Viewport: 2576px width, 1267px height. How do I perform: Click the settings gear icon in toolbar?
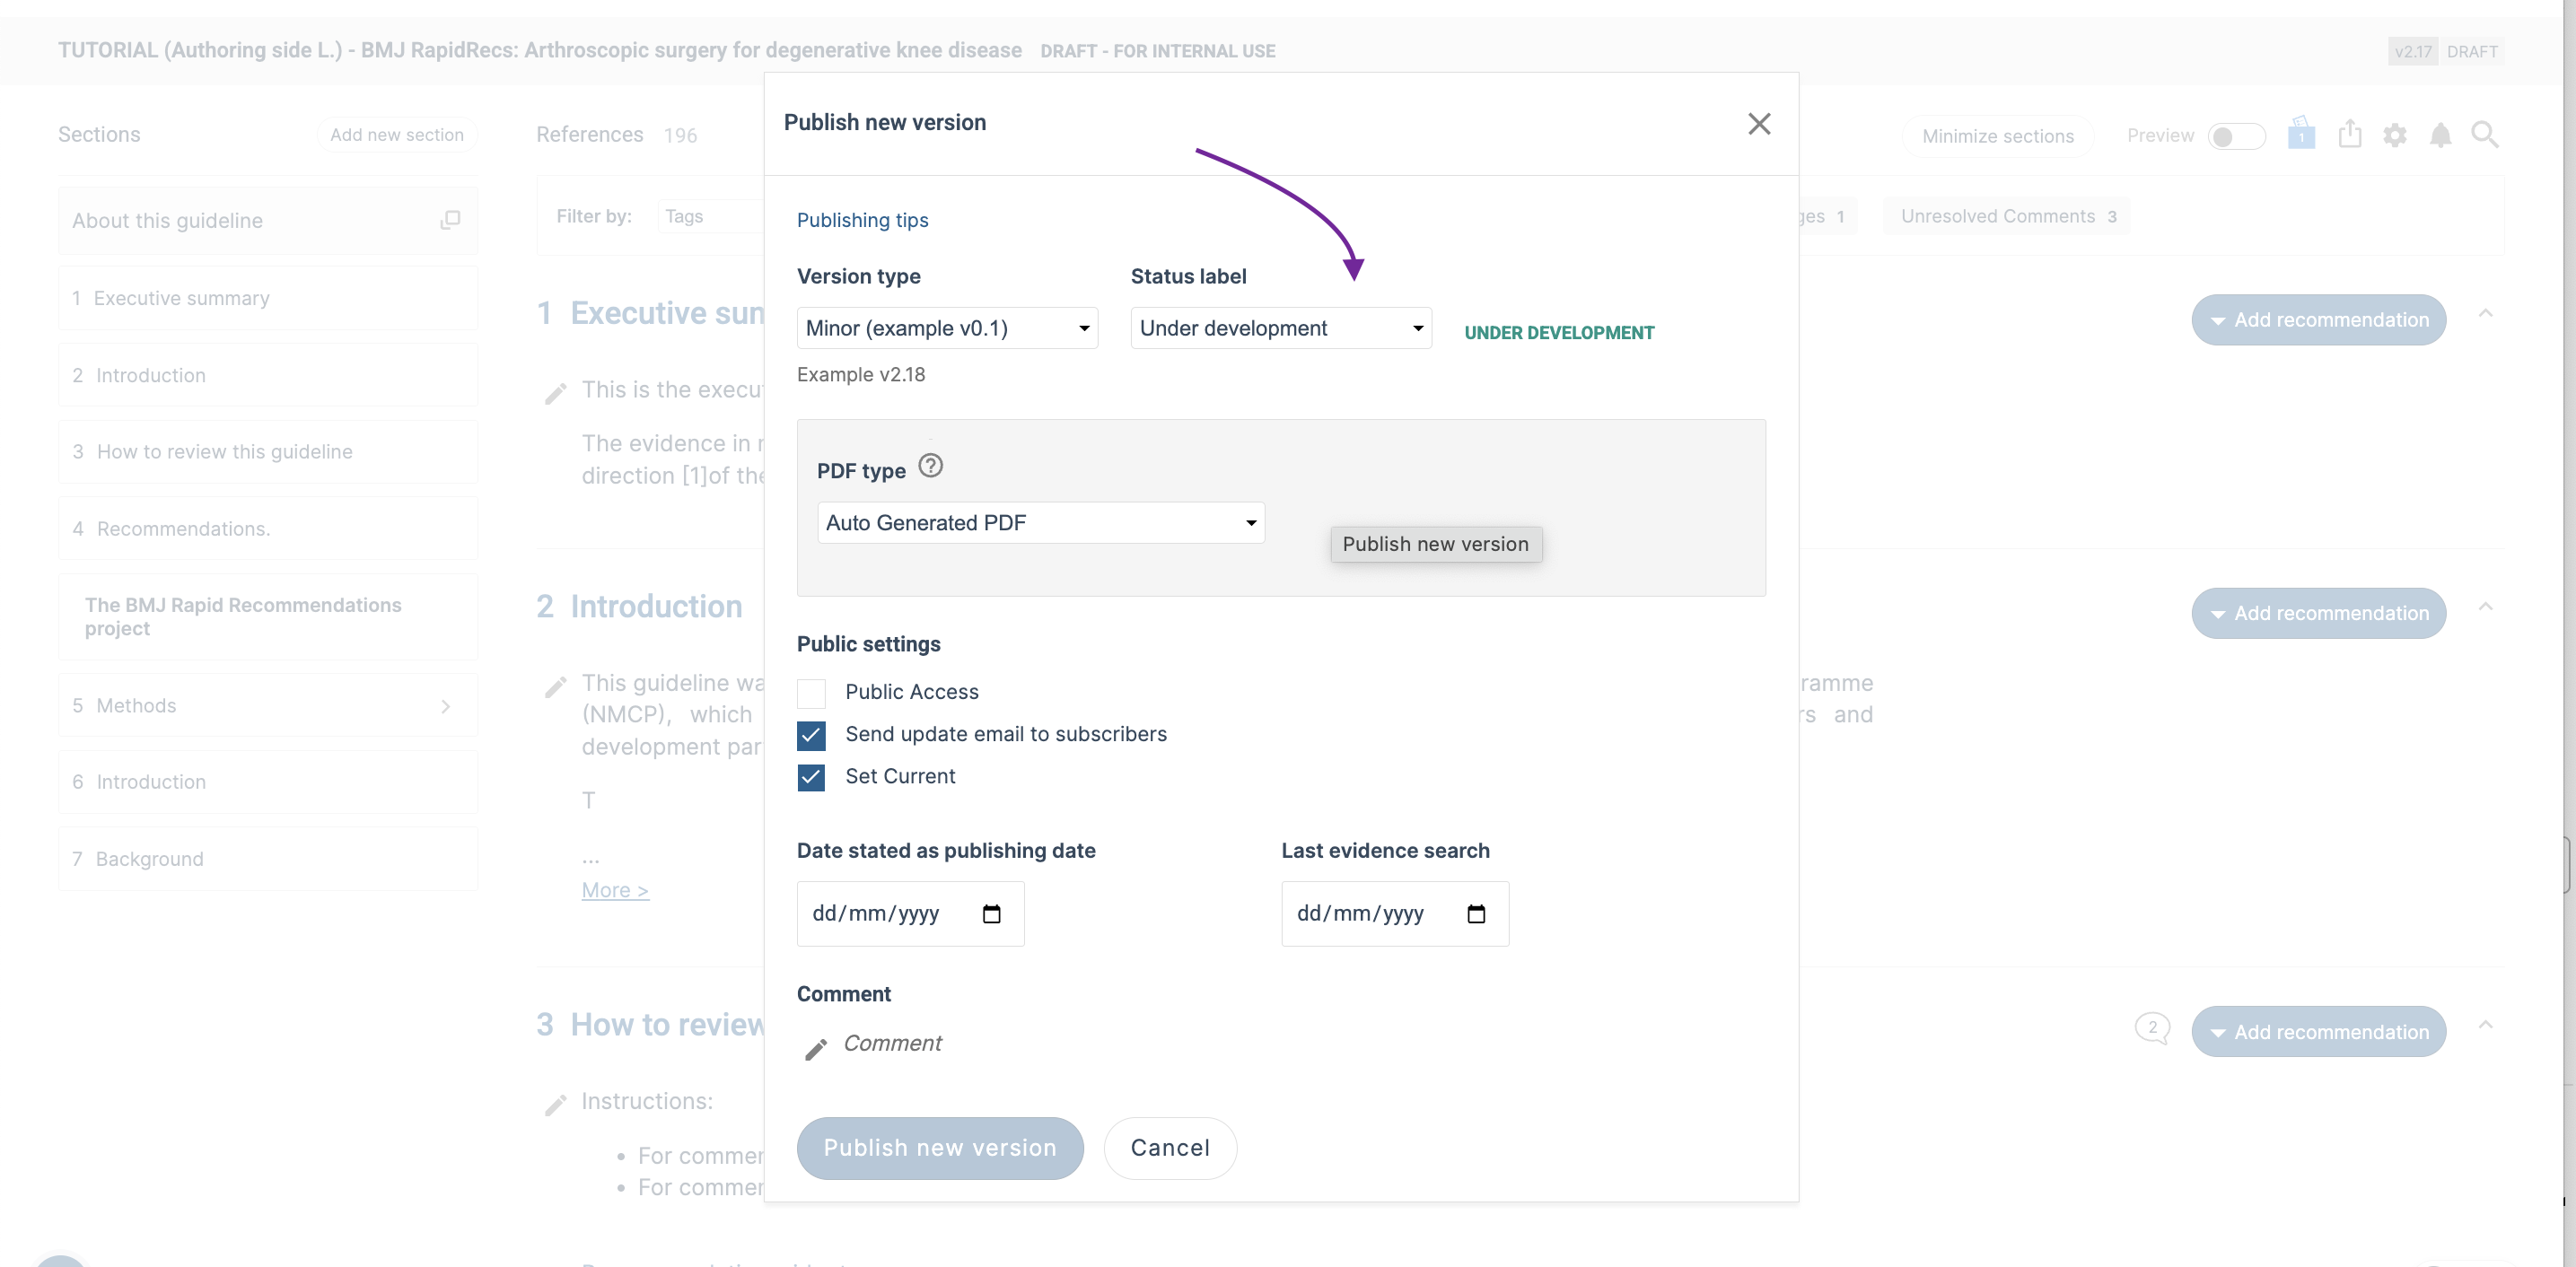point(2394,135)
